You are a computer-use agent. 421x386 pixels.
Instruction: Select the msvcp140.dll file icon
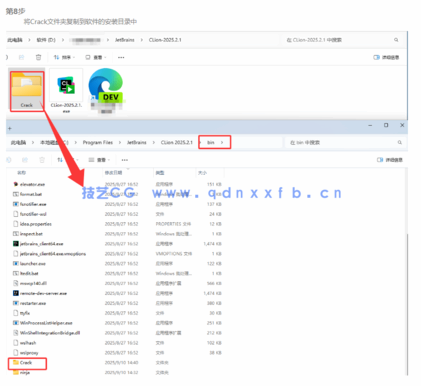[x=15, y=283]
